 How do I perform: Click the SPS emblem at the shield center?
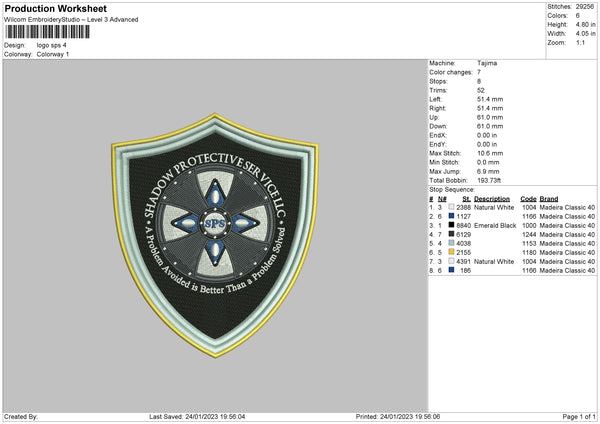[x=215, y=223]
